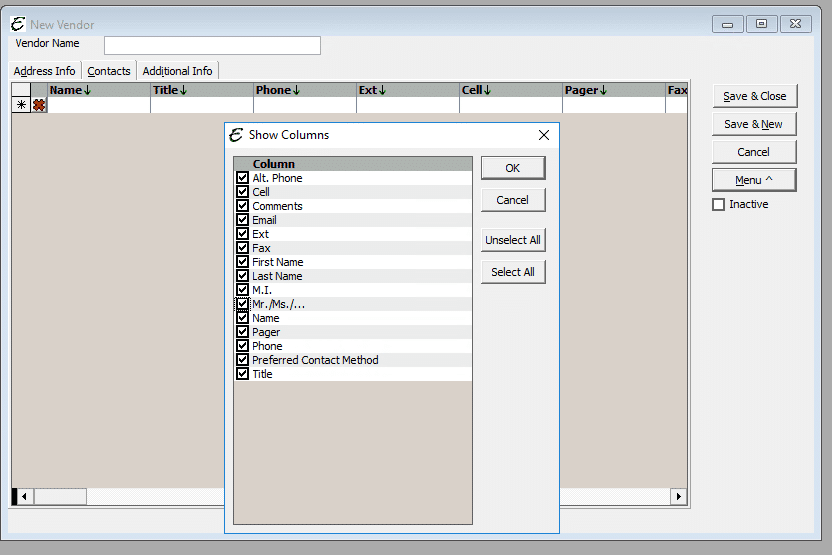This screenshot has width=832, height=555.
Task: Uncheck the Ext column checkbox
Action: [x=242, y=233]
